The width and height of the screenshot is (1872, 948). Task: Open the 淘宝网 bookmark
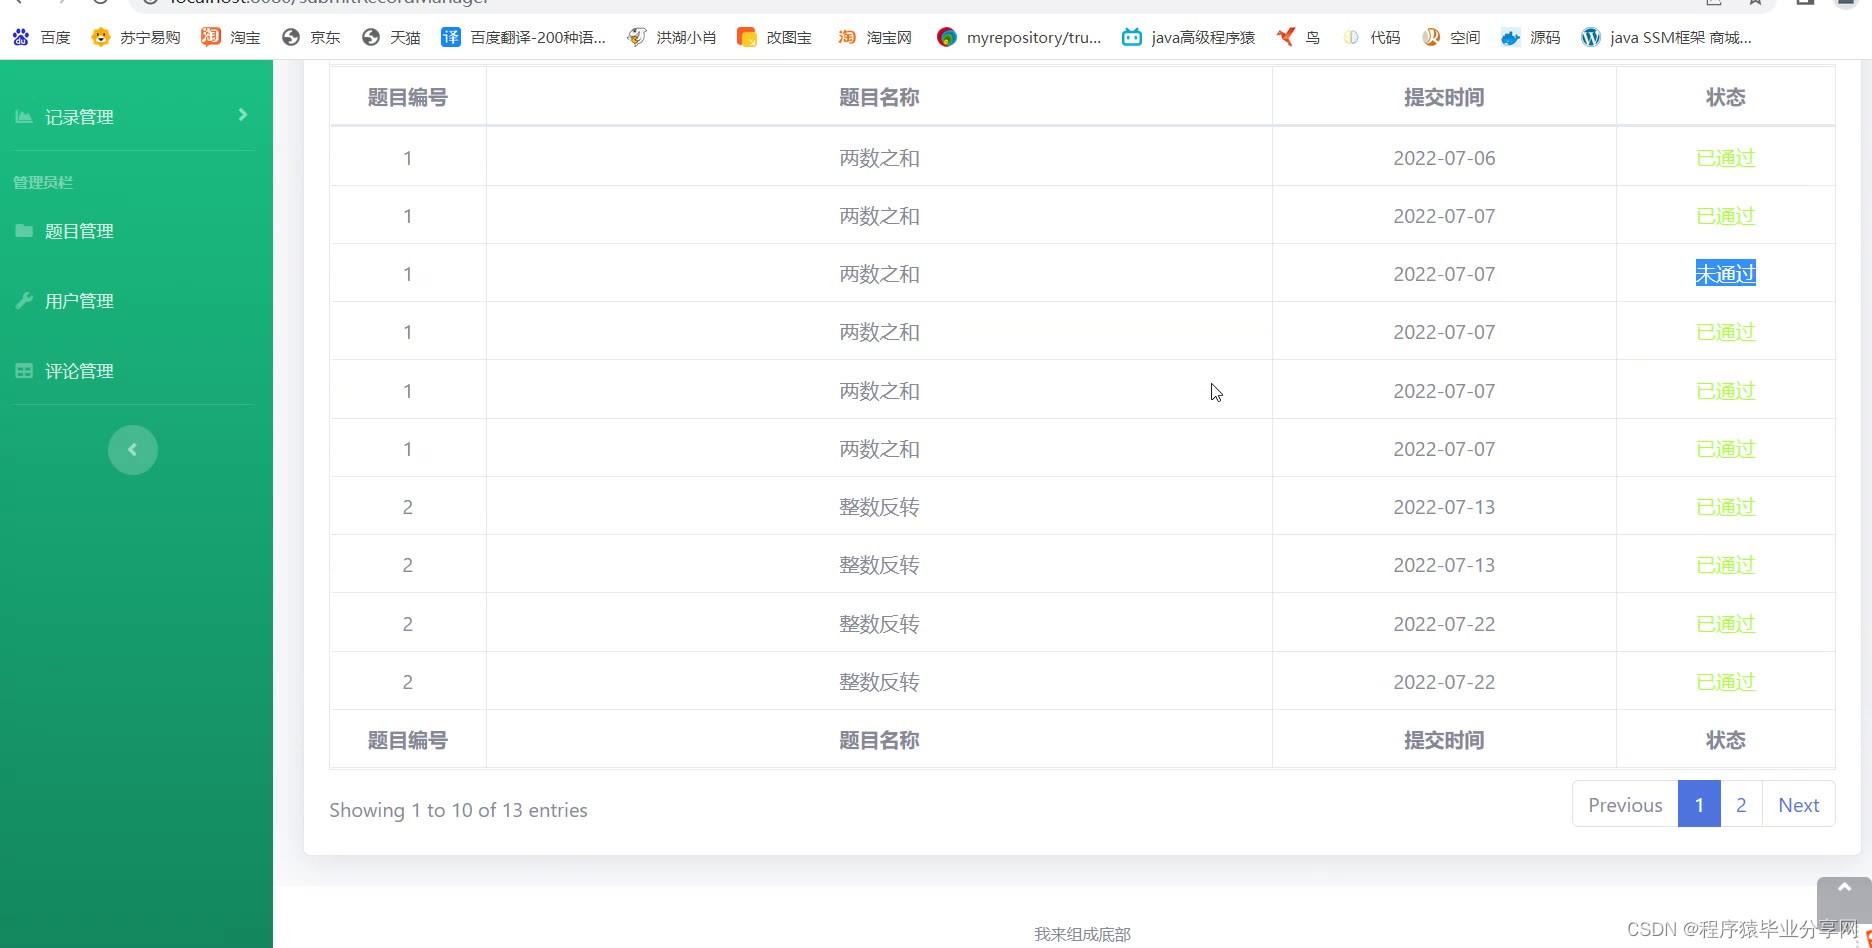875,37
